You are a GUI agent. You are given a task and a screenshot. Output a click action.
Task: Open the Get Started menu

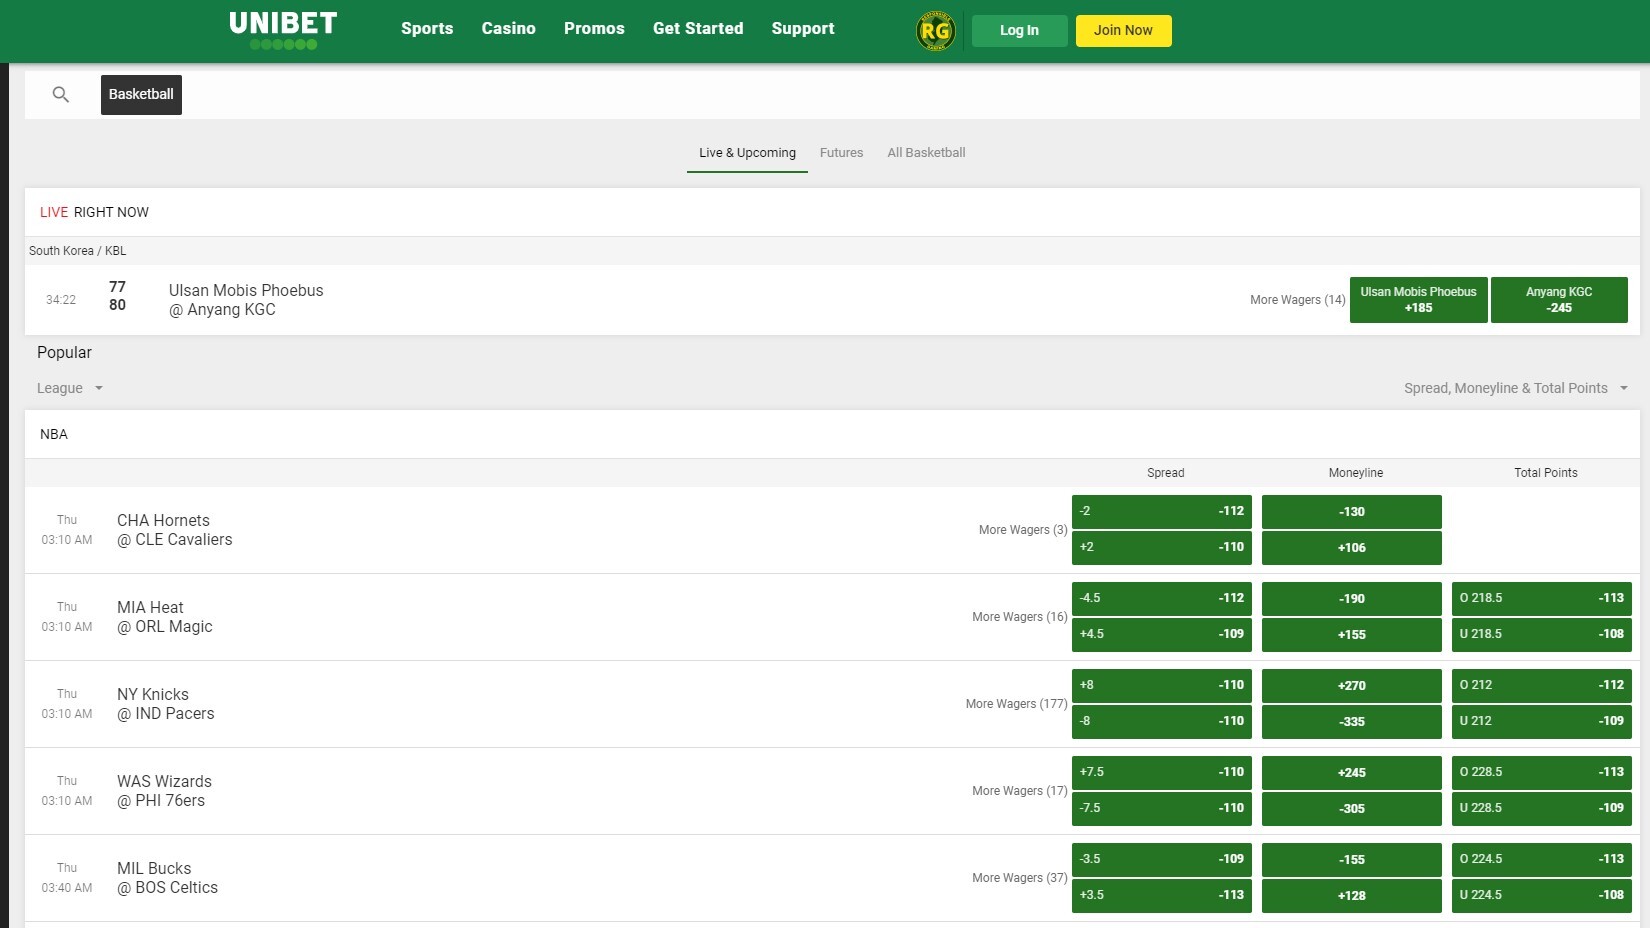tap(698, 28)
